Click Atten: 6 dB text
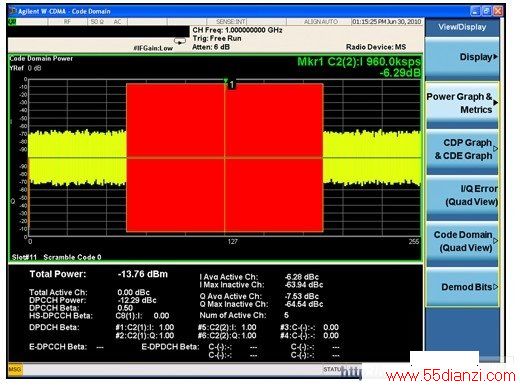The image size is (520, 387). [211, 47]
